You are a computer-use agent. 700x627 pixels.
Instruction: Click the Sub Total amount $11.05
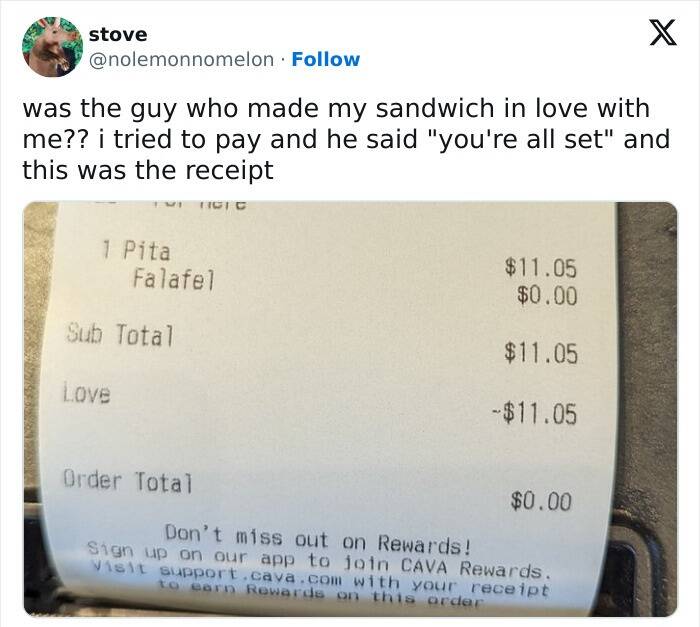point(541,352)
